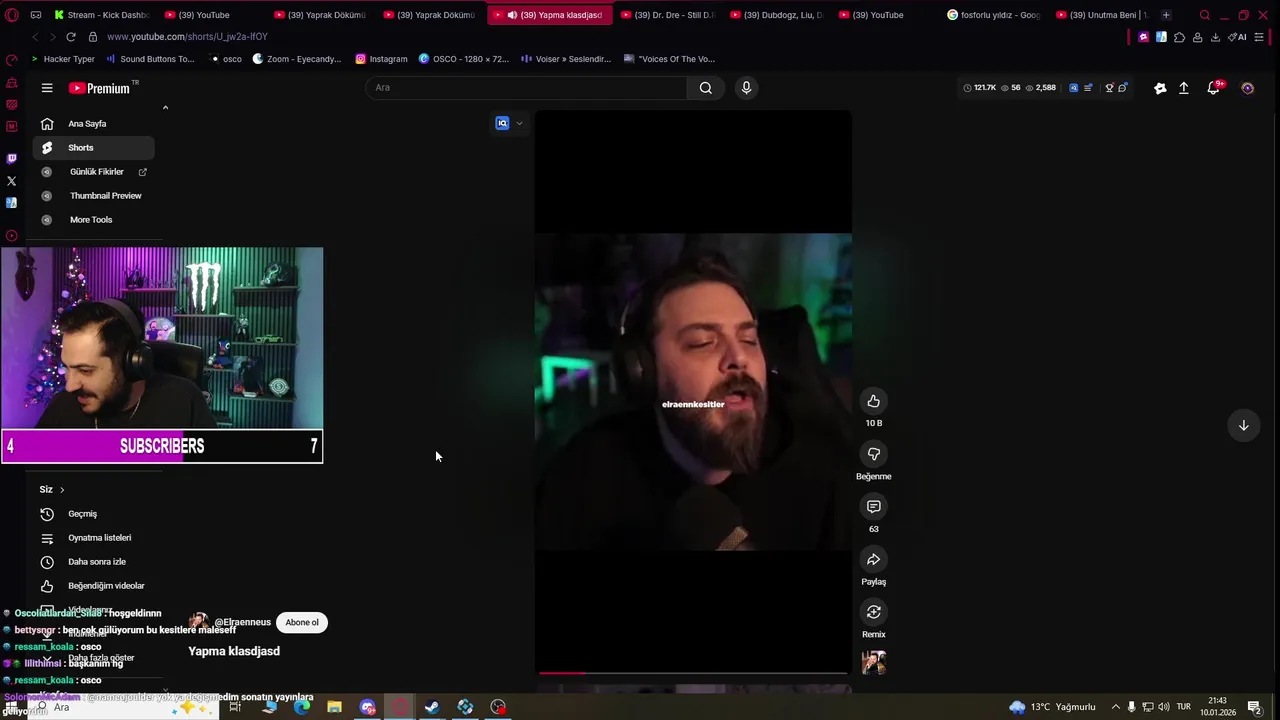
Task: Switch to the Unutma Beni tab
Action: [x=1101, y=15]
